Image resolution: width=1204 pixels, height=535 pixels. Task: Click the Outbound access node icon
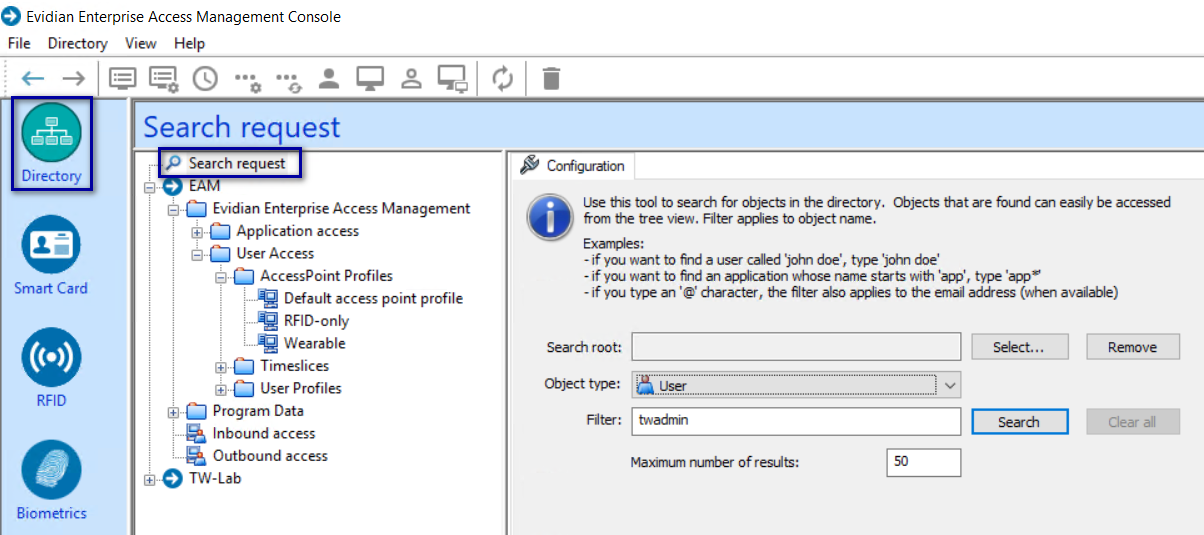click(x=197, y=455)
